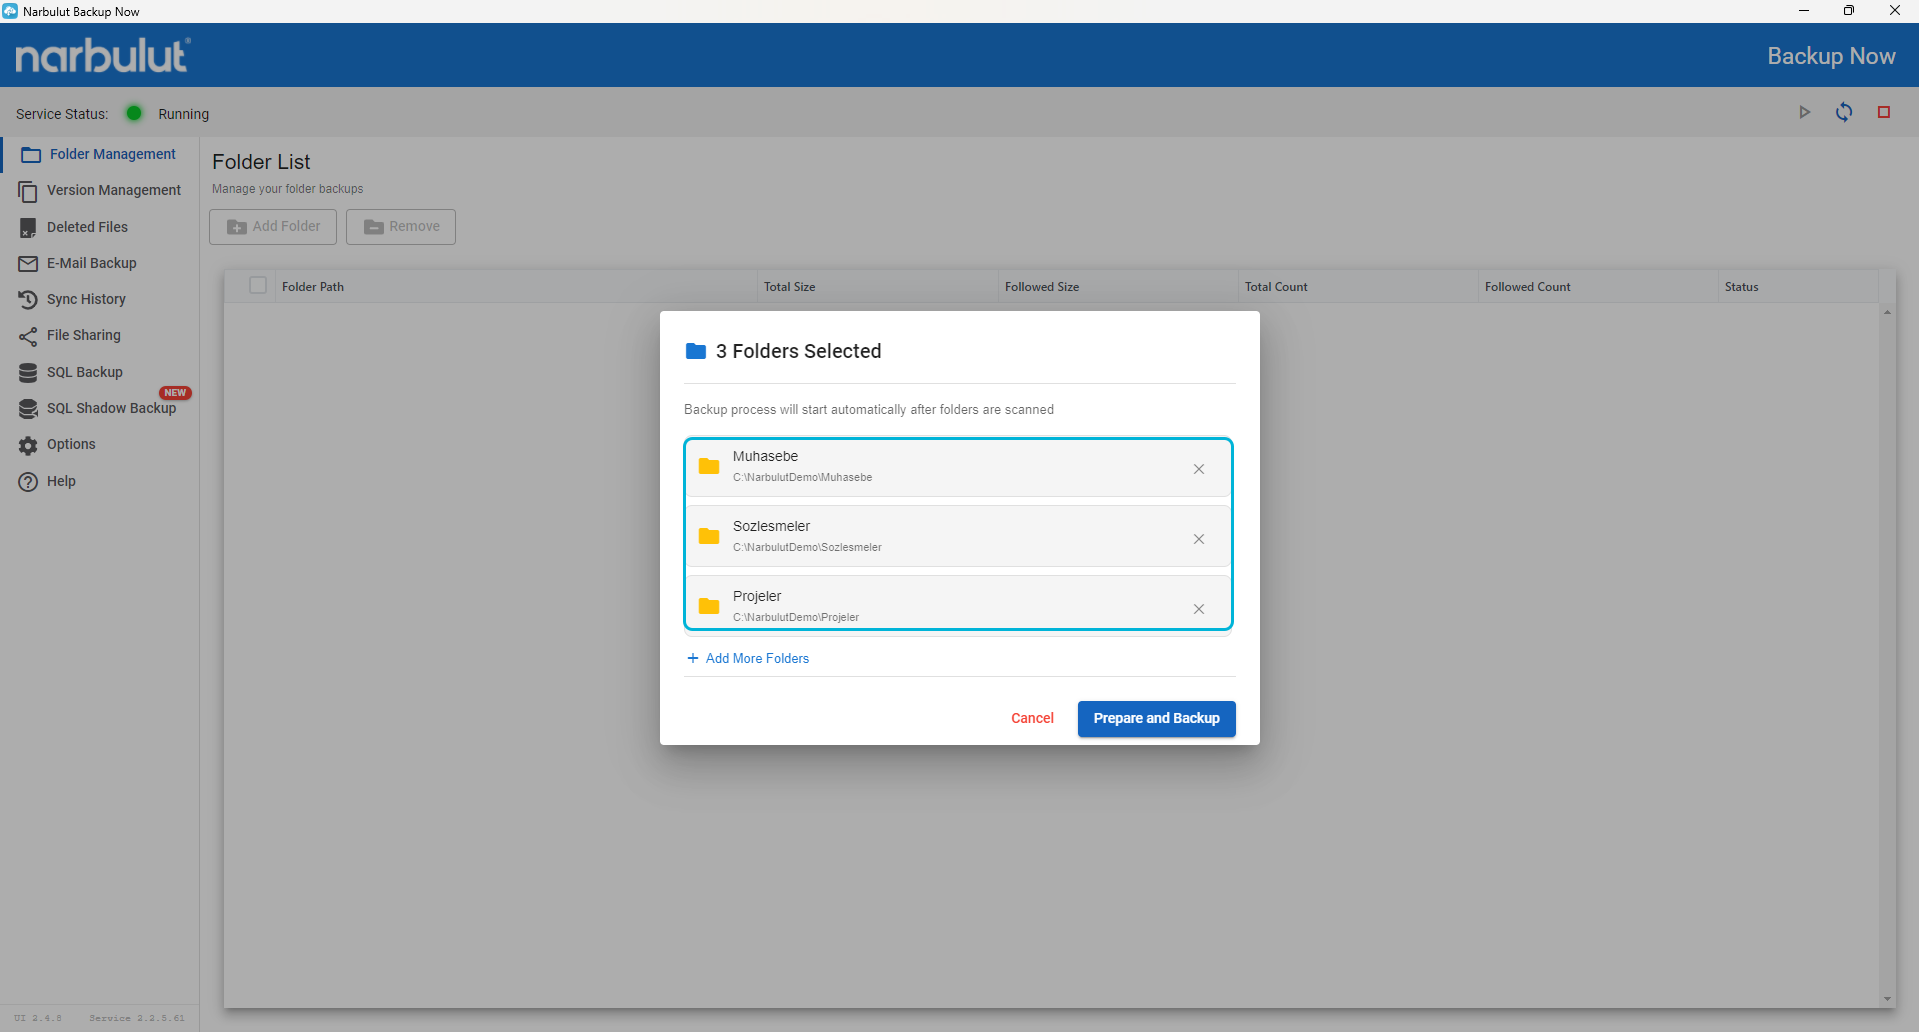Cancel the folder selection dialog
Viewport: 1919px width, 1032px height.
click(1032, 718)
